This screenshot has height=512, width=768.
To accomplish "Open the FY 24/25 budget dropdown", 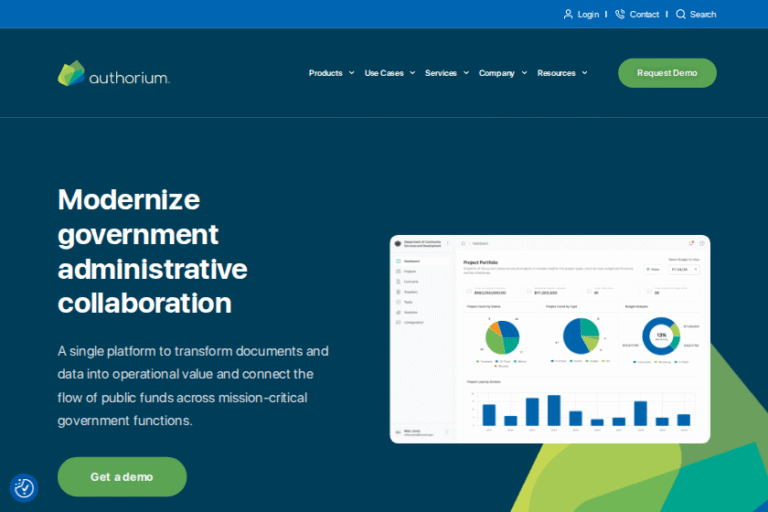I will pyautogui.click(x=684, y=269).
